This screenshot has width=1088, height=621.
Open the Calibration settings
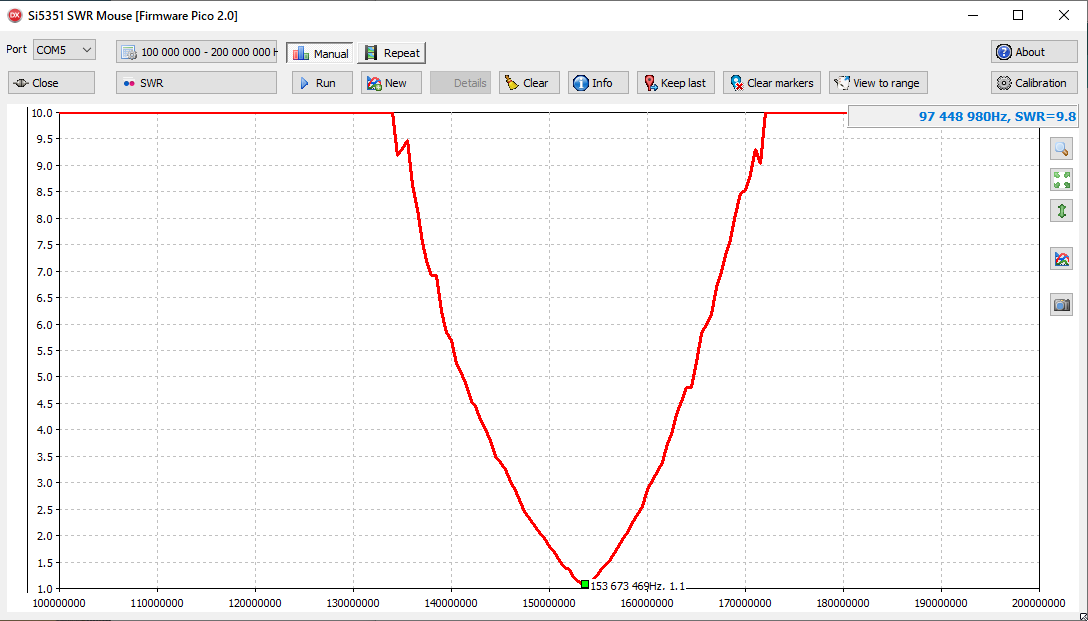[1034, 83]
